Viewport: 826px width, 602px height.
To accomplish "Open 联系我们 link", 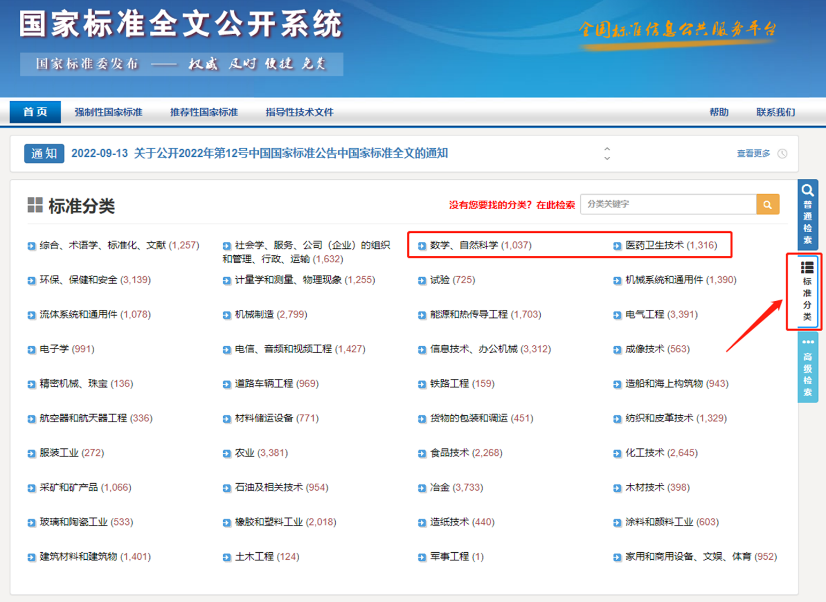I will 775,112.
